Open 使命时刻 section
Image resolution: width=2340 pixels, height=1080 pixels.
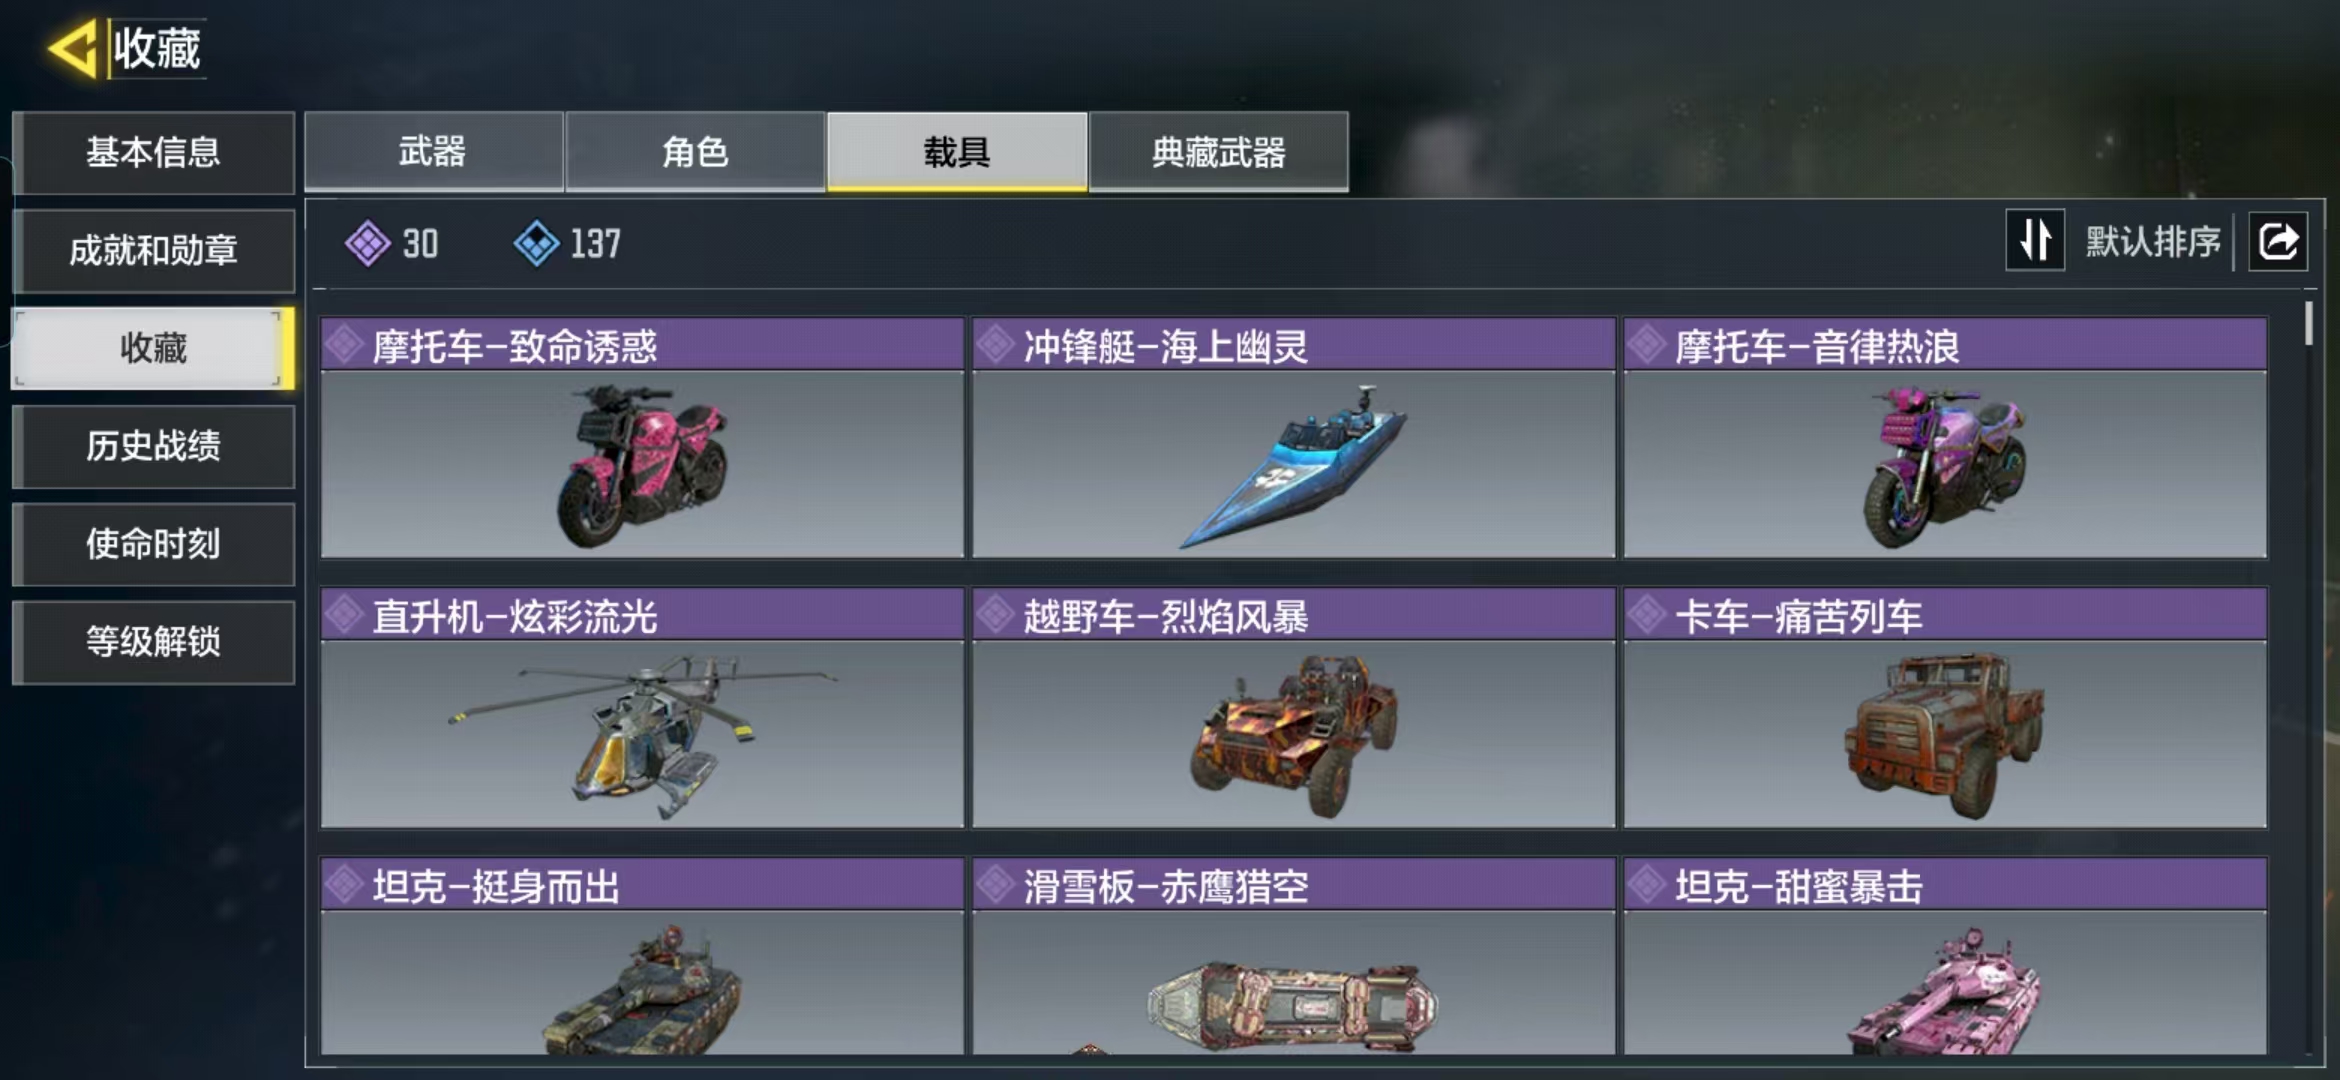click(x=153, y=544)
